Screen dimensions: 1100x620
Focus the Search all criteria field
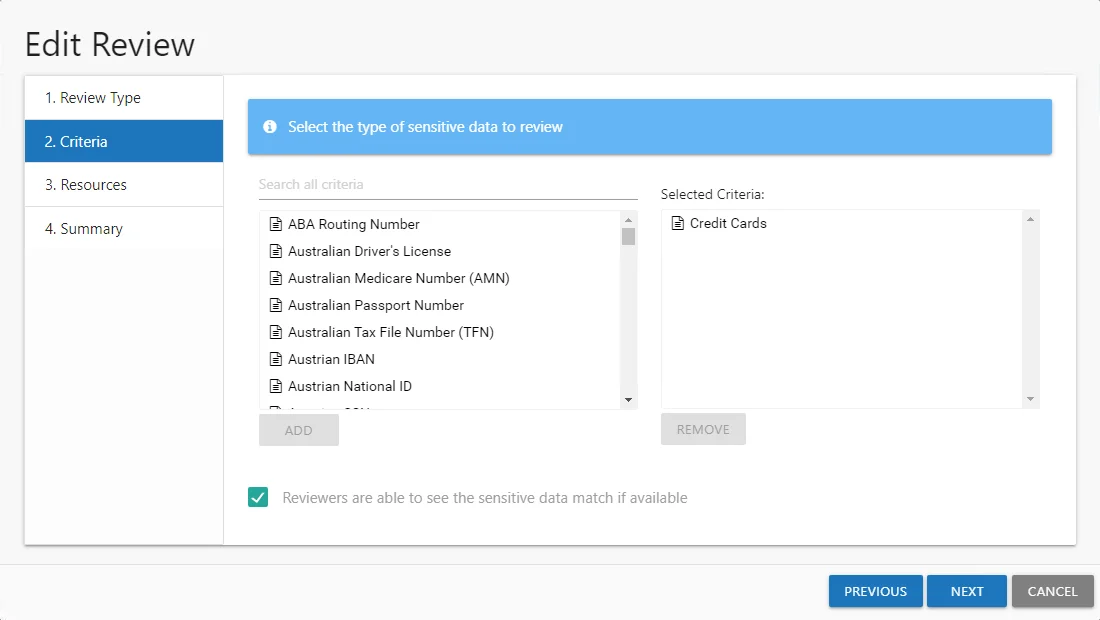448,184
